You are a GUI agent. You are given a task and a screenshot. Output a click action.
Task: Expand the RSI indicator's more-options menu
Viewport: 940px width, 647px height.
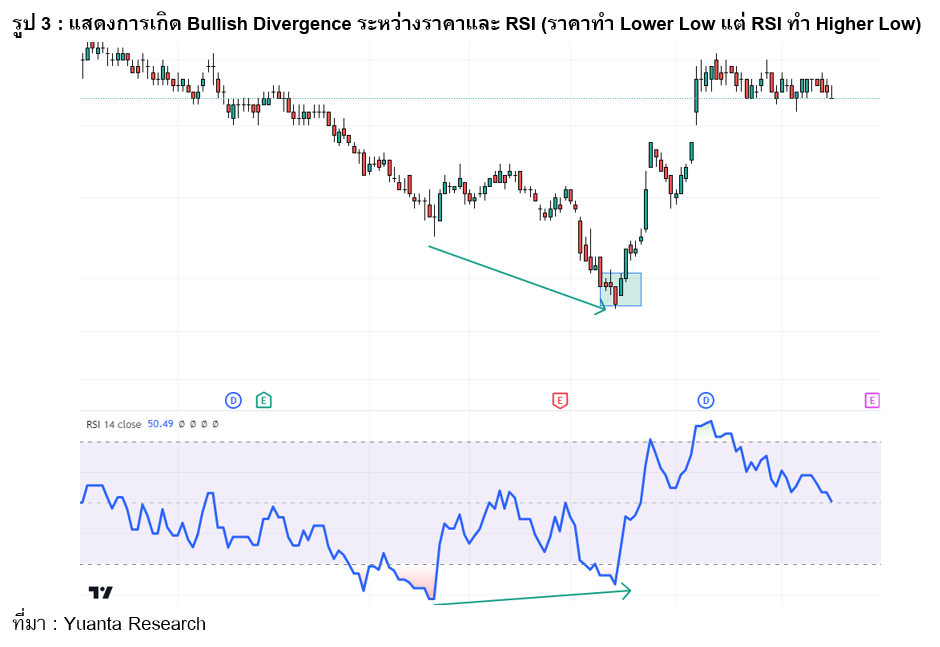(x=214, y=424)
